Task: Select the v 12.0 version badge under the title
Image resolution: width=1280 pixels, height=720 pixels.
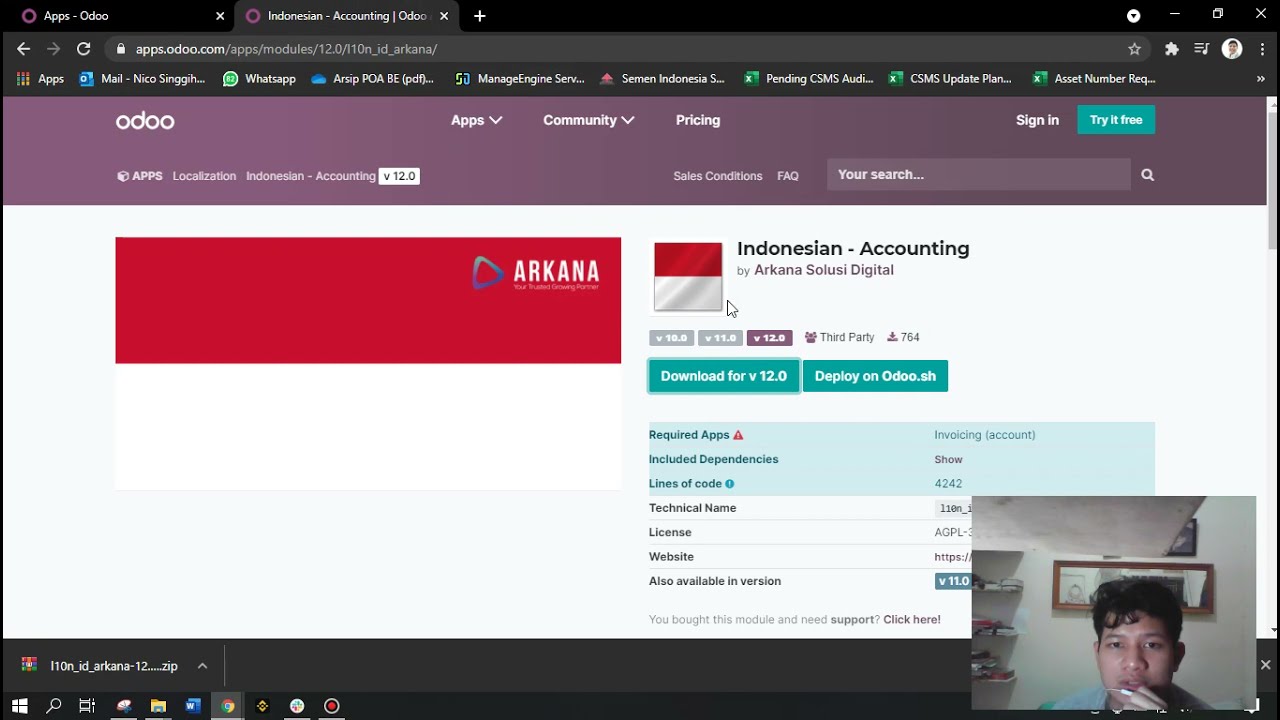Action: pos(769,338)
